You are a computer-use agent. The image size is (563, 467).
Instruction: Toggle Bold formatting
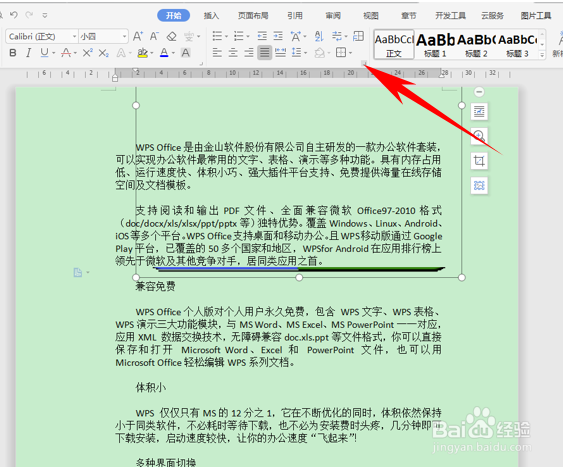coord(13,53)
